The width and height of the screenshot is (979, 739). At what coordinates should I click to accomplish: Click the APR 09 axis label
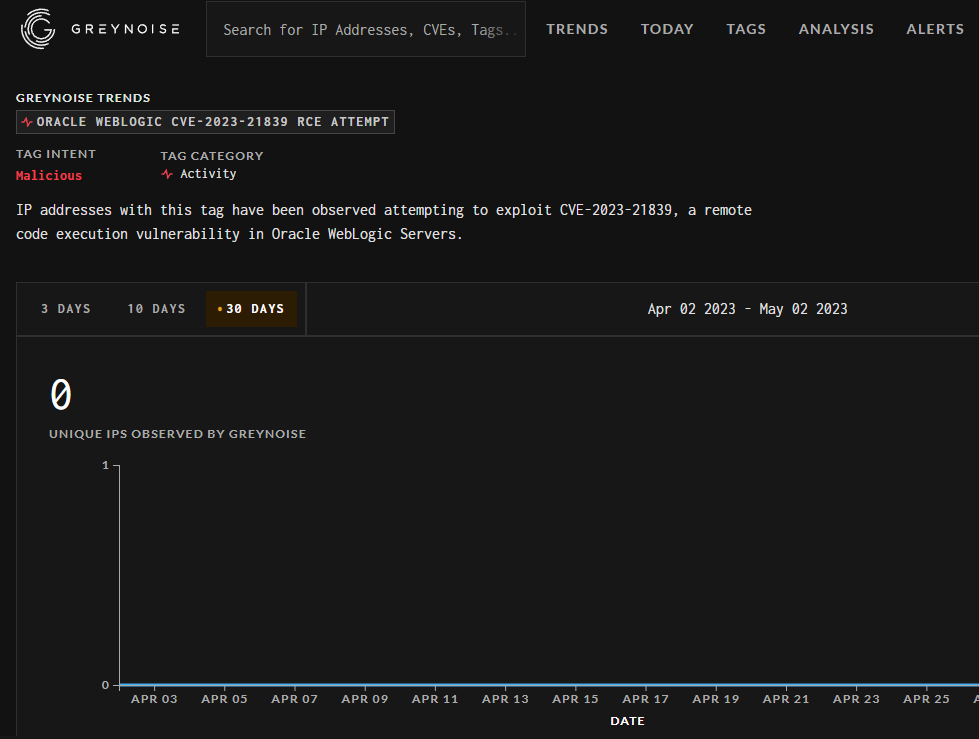click(365, 699)
